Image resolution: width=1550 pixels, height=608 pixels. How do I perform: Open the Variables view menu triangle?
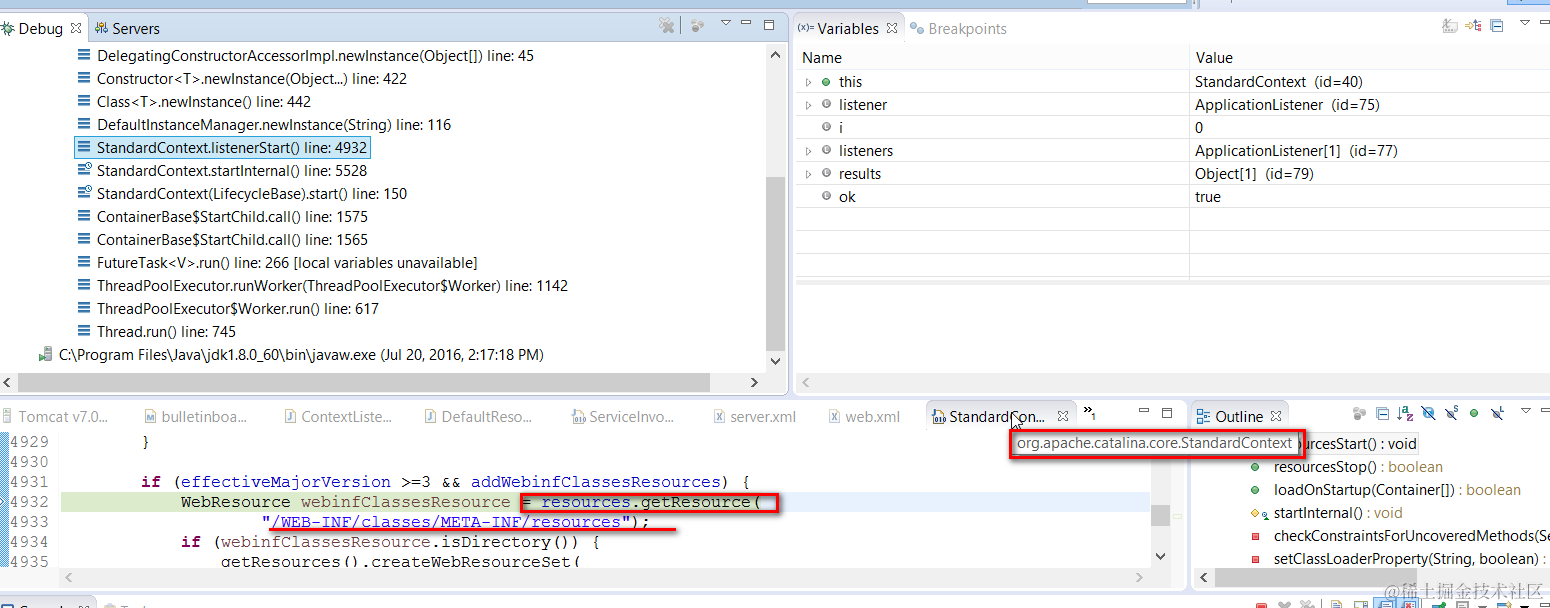1525,22
